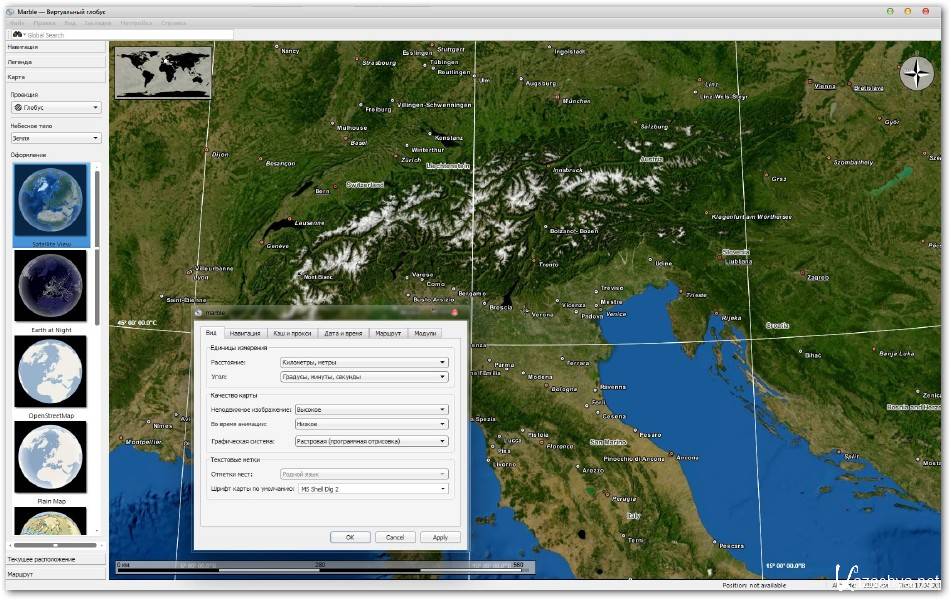Select the Satellite View theme
Image resolution: width=951 pixels, height=600 pixels.
coord(50,204)
